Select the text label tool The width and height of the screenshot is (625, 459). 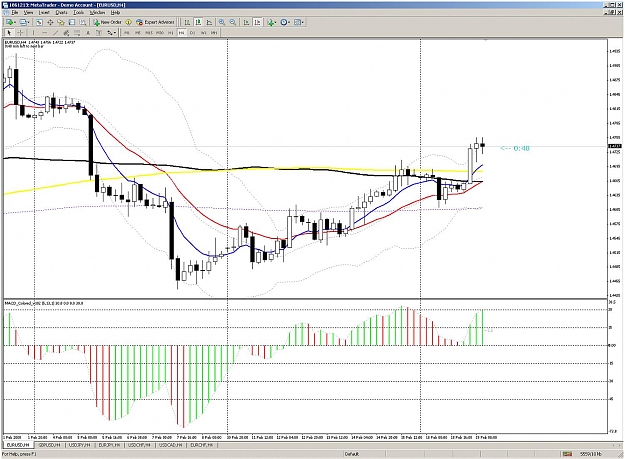click(98, 33)
